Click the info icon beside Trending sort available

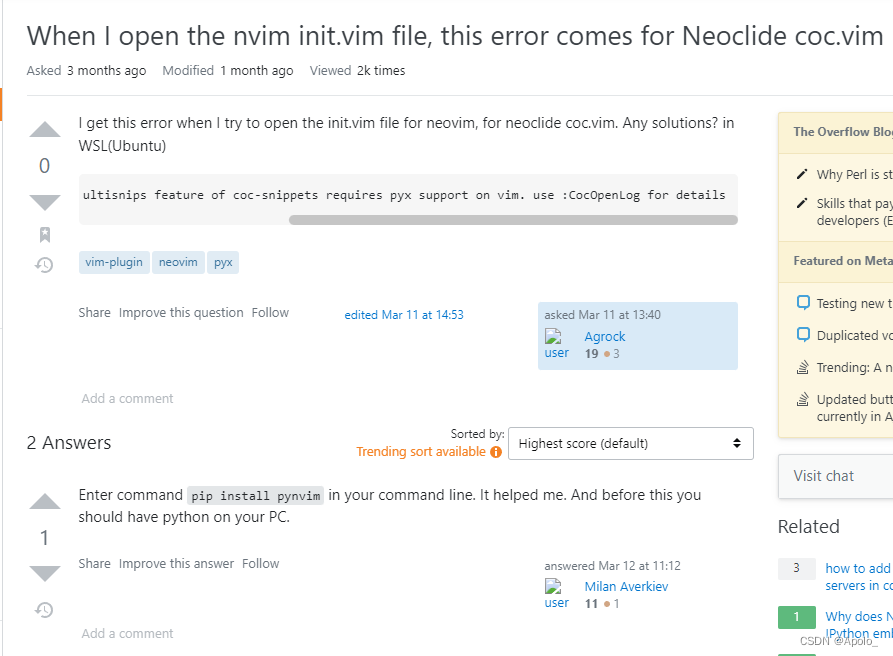pyautogui.click(x=497, y=451)
